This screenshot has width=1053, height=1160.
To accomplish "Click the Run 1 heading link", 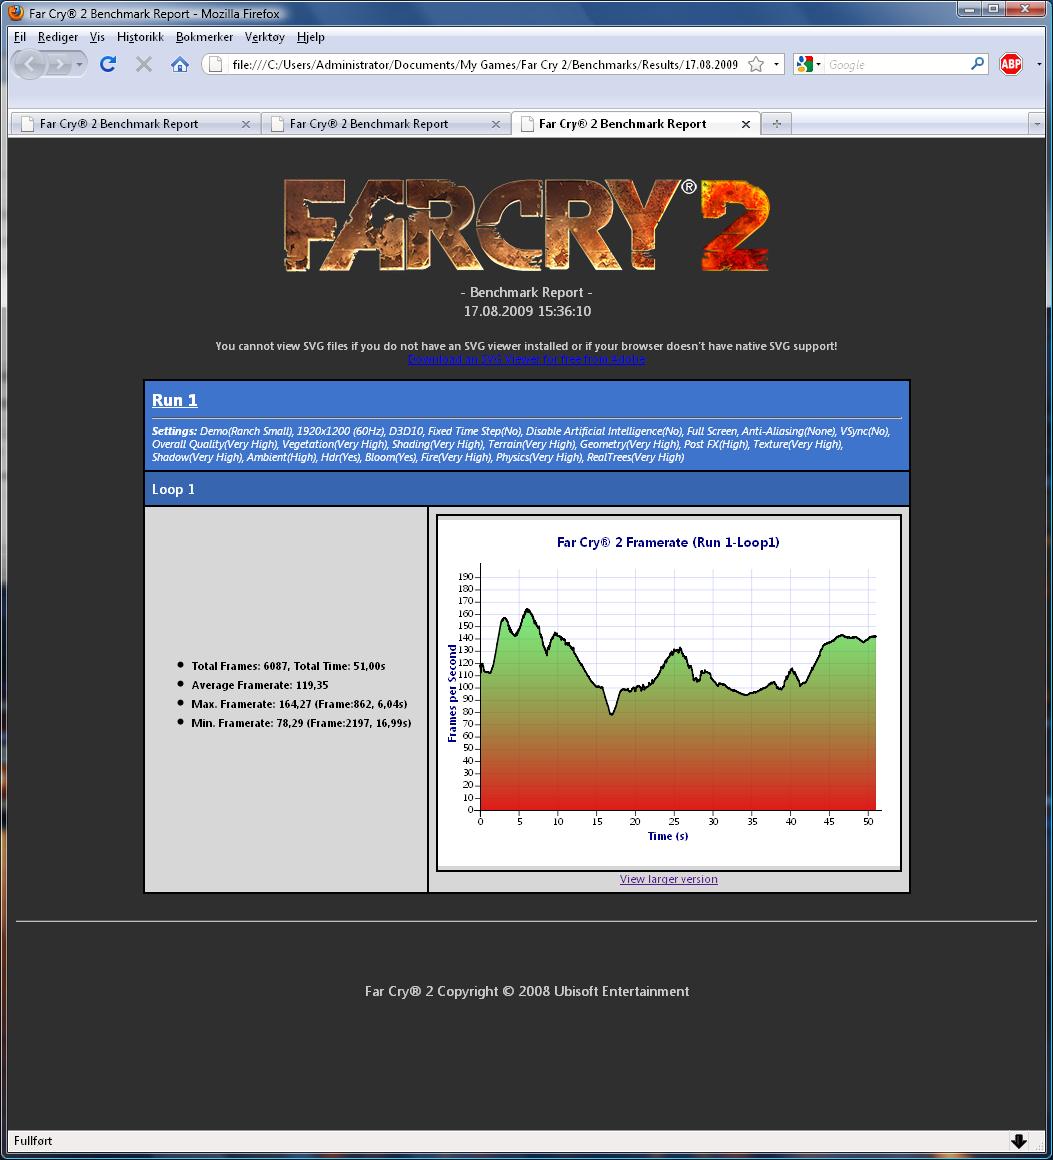I will pyautogui.click(x=175, y=400).
